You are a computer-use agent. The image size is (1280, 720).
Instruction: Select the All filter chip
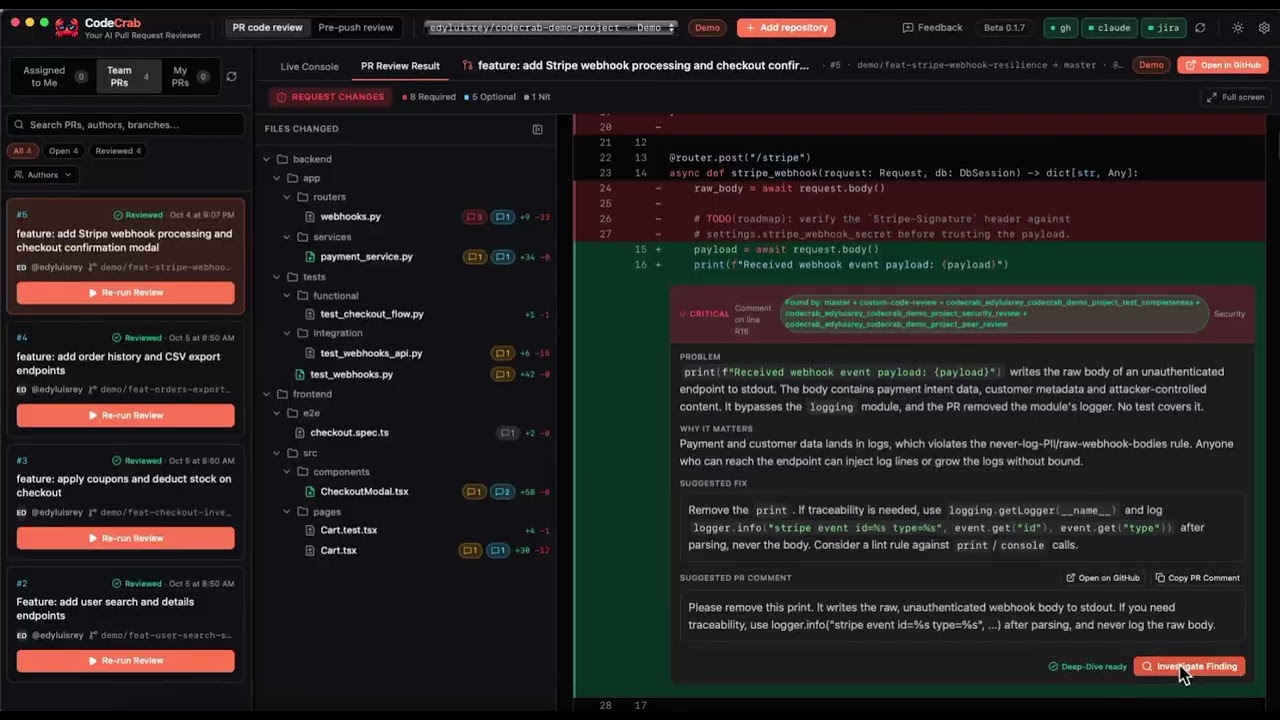point(22,151)
